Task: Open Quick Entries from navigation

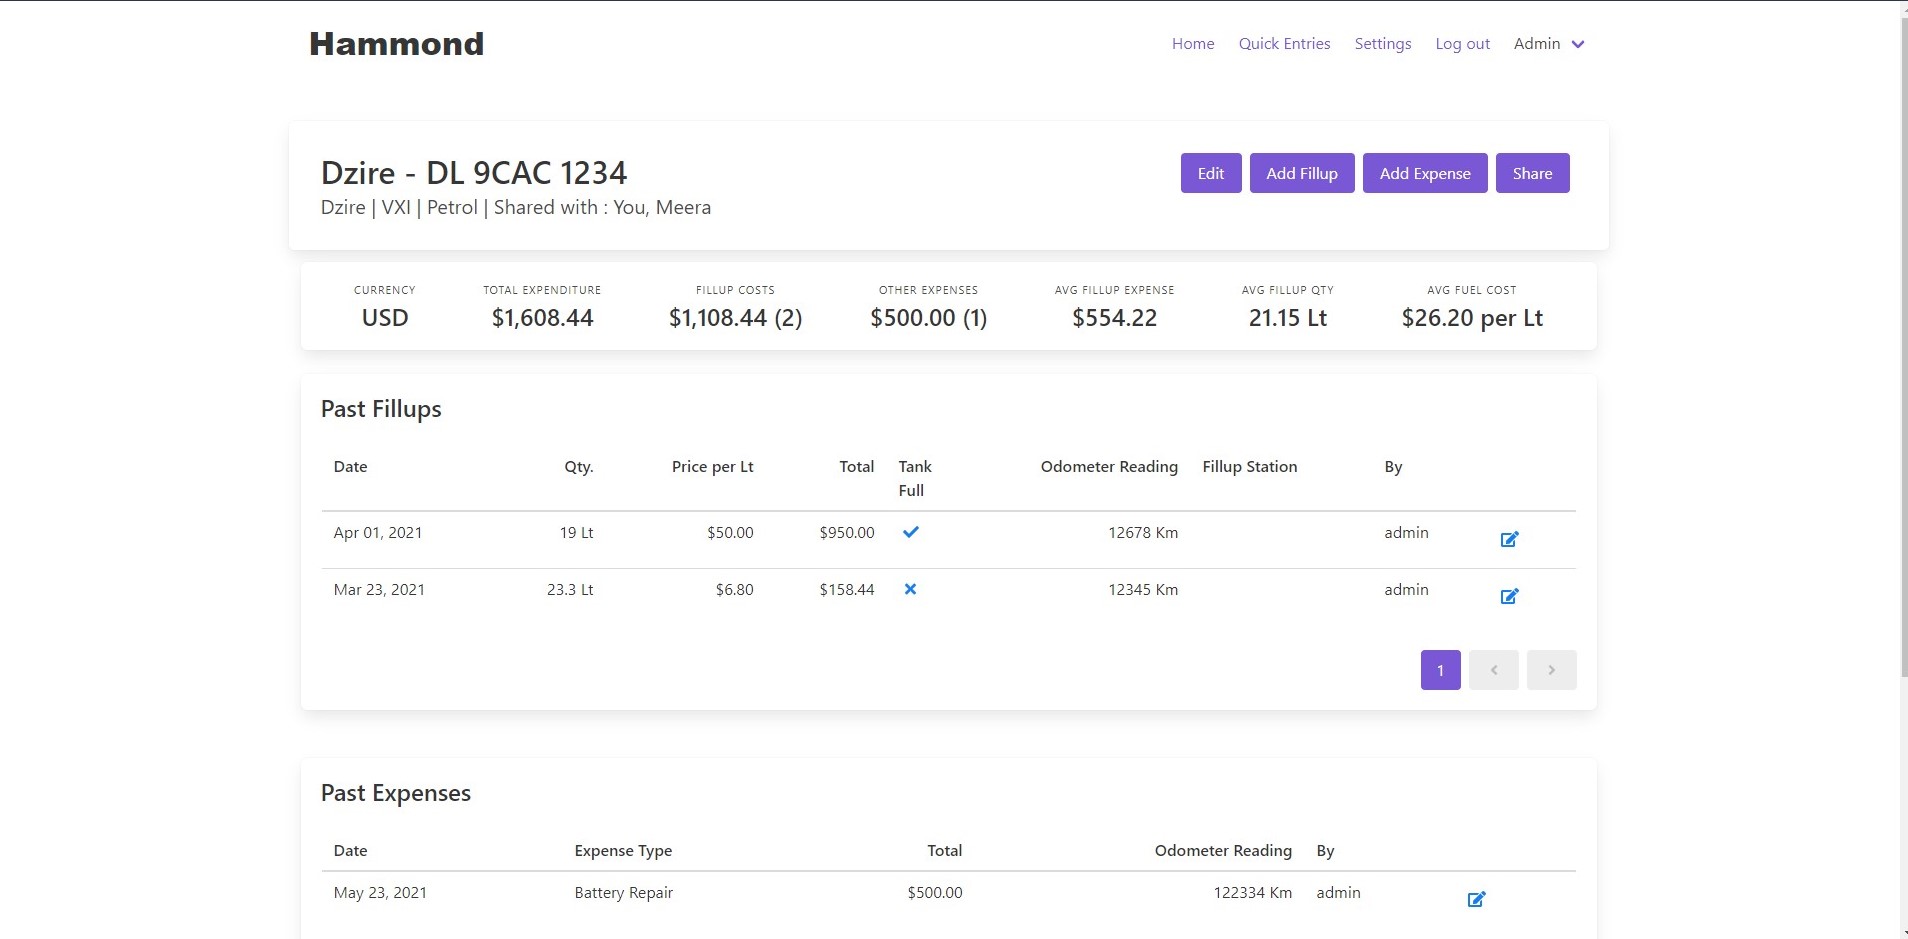Action: [x=1284, y=44]
